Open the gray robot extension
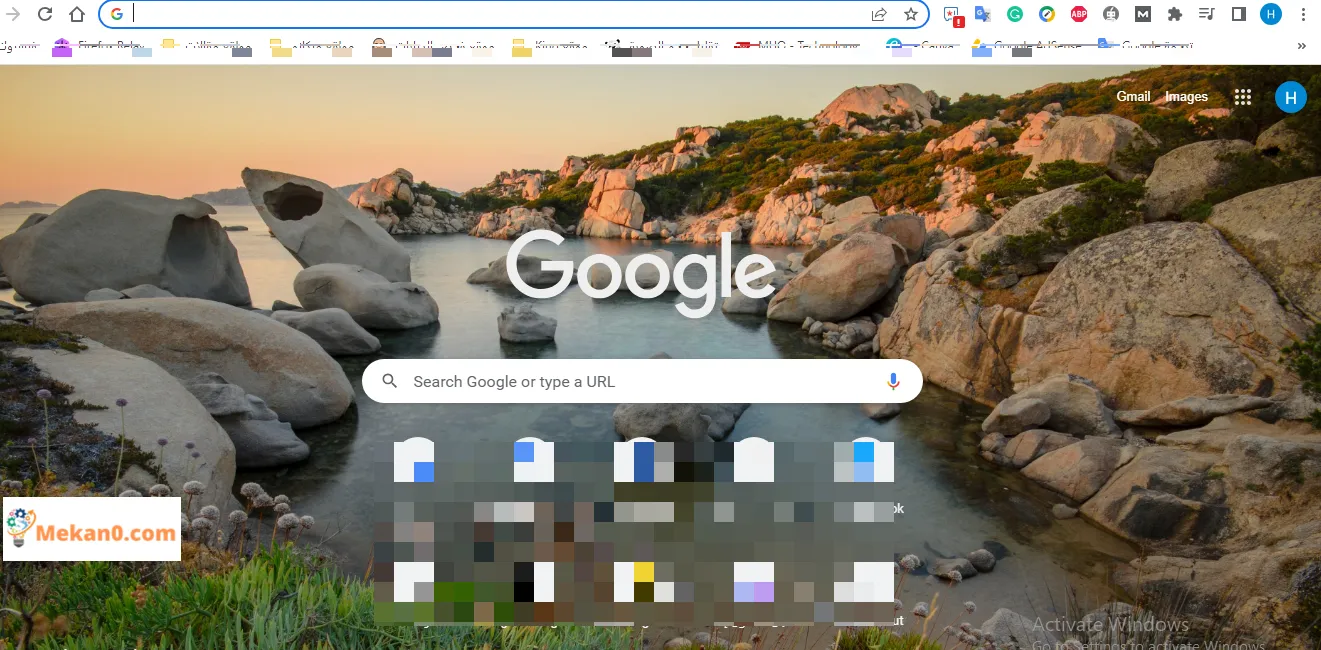This screenshot has height=650, width=1321. (1111, 14)
